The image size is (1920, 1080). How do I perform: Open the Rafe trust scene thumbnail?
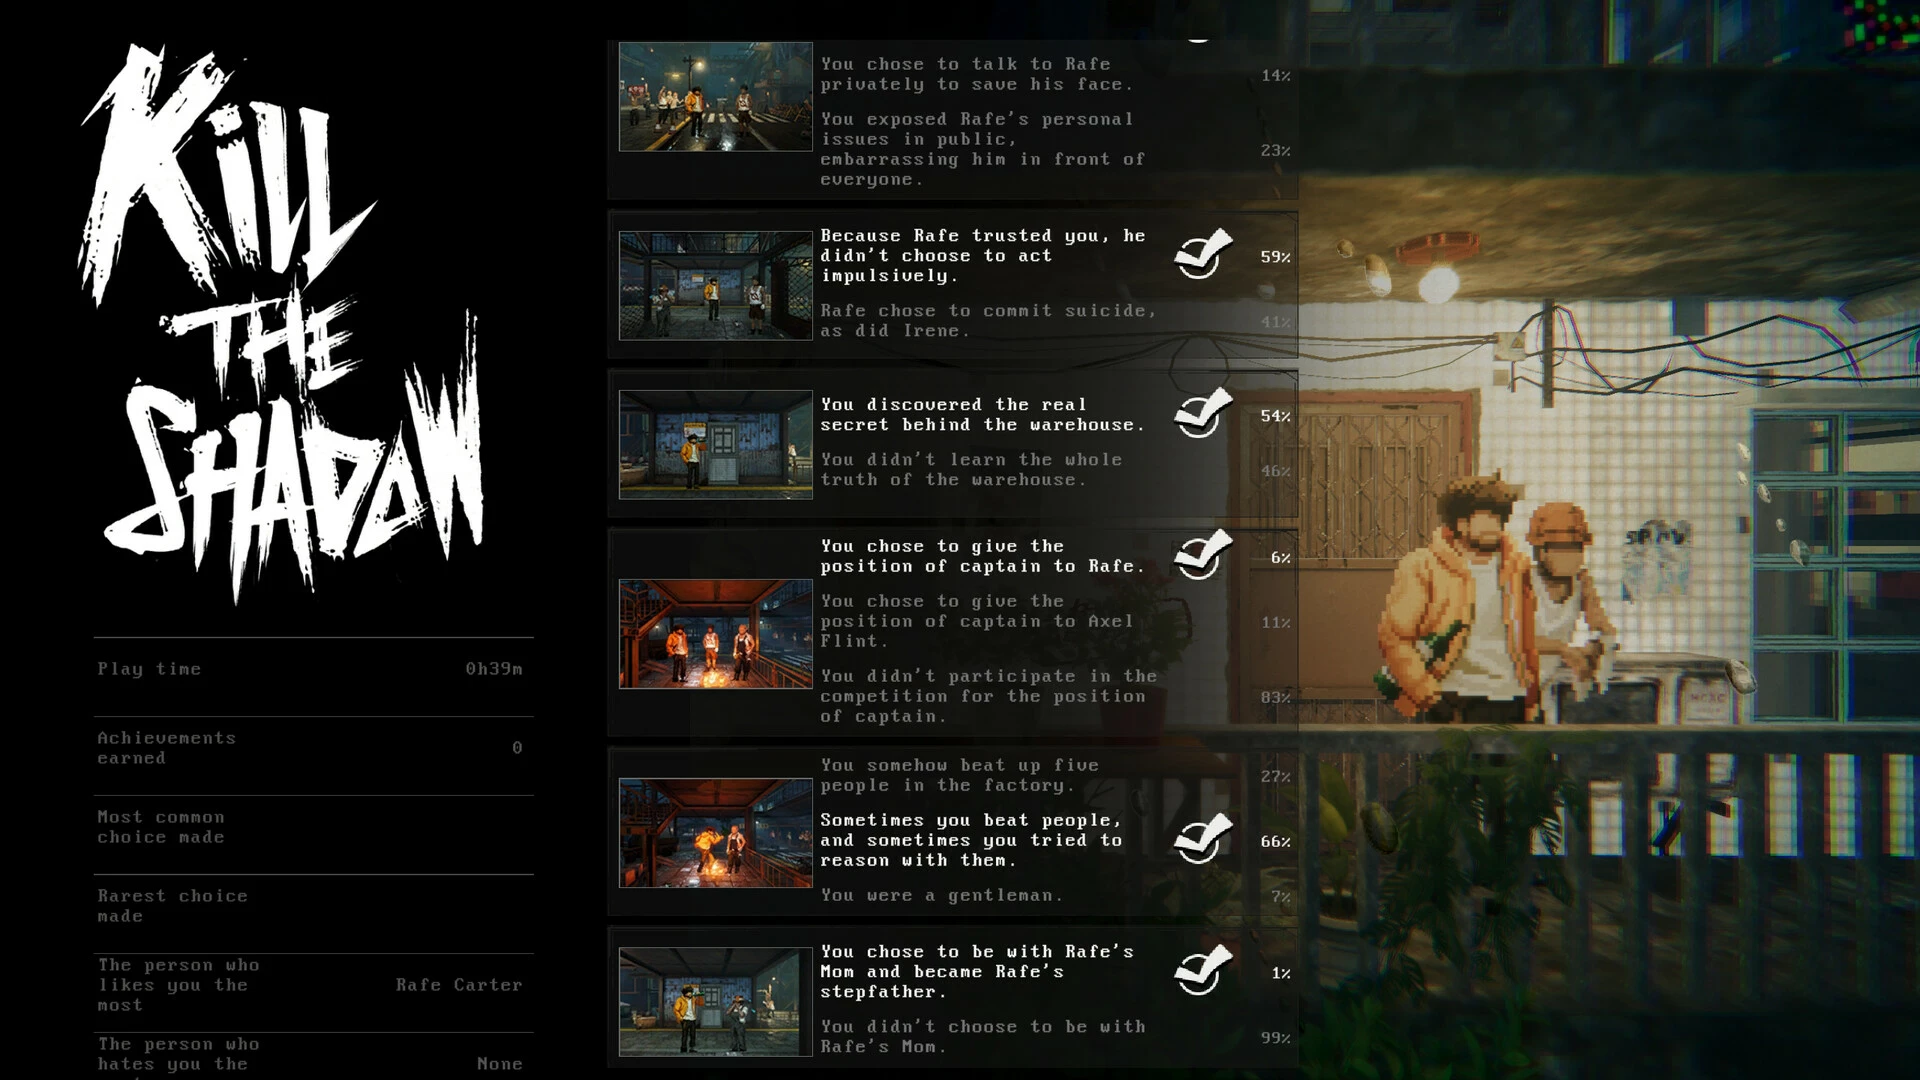[716, 286]
